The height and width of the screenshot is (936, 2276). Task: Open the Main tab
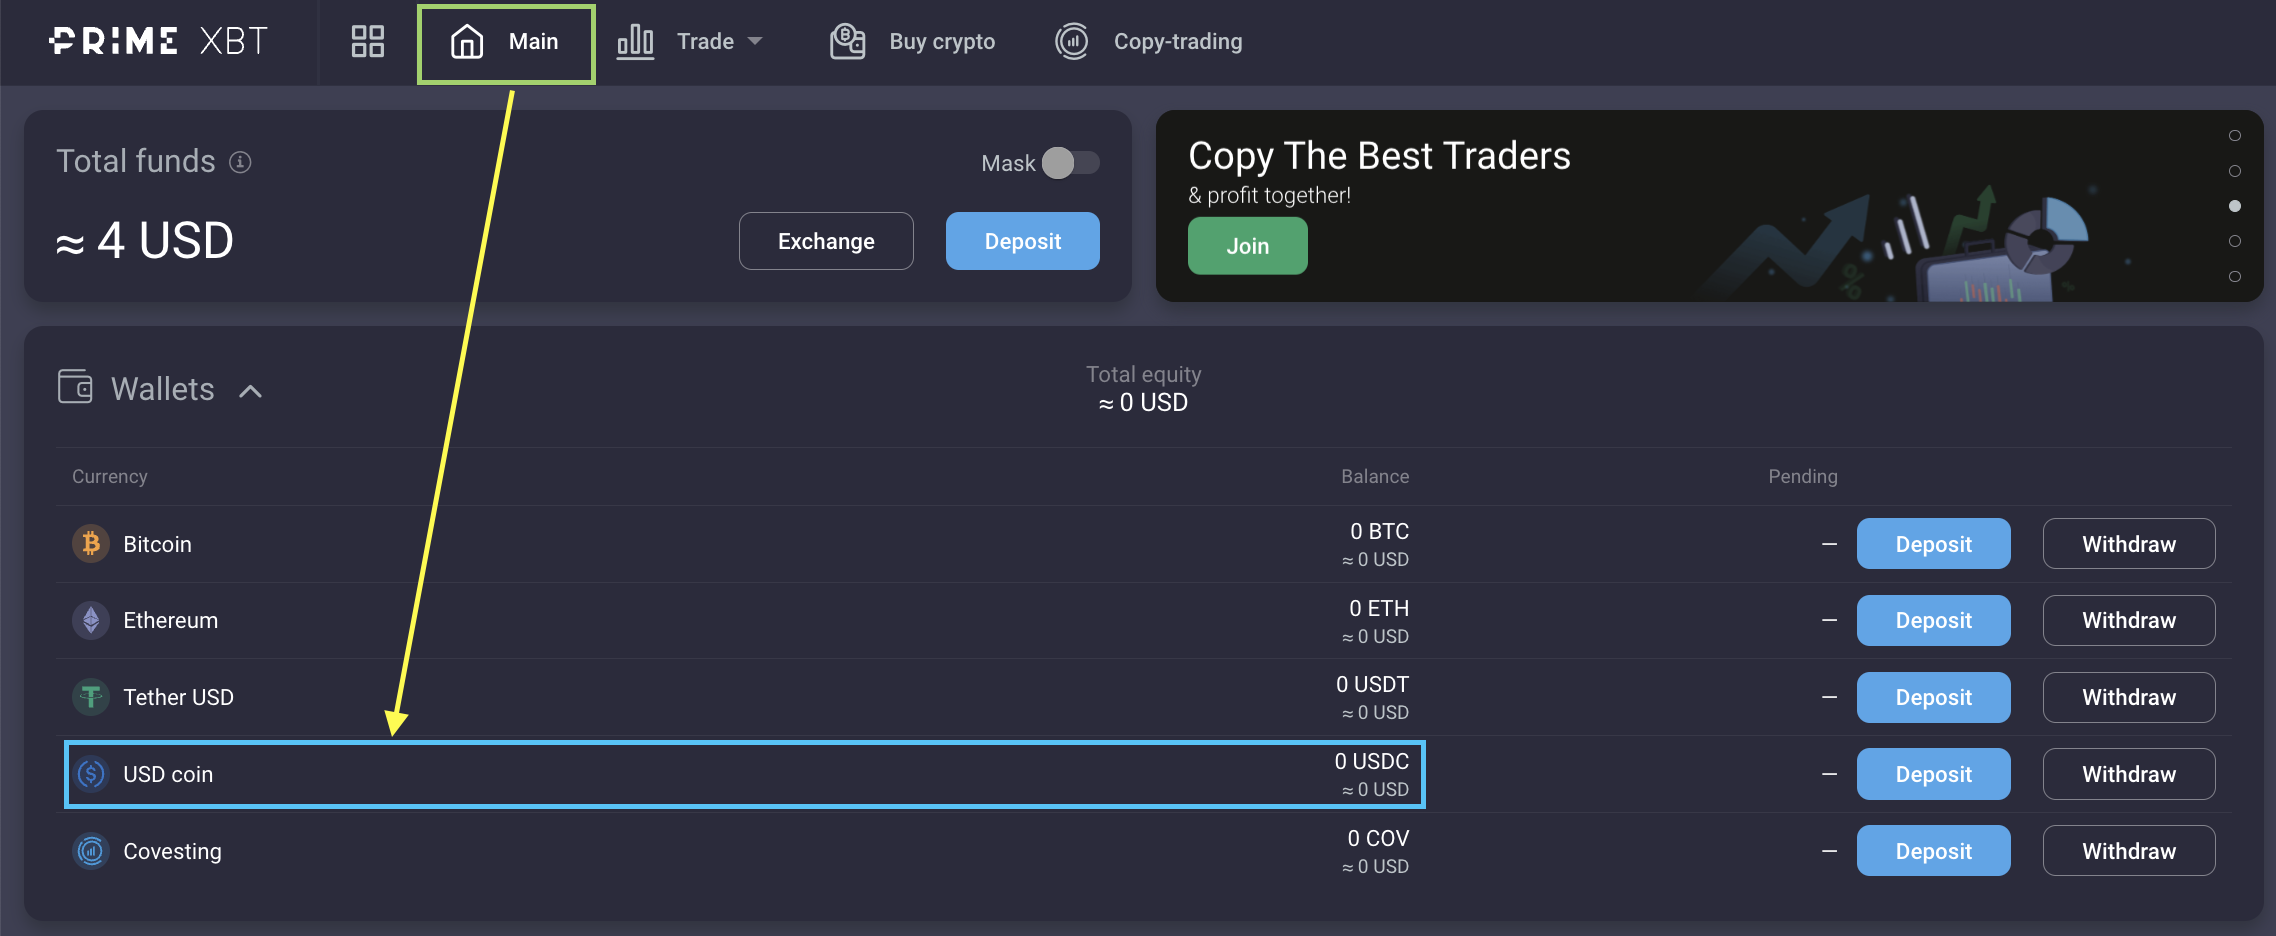(506, 42)
